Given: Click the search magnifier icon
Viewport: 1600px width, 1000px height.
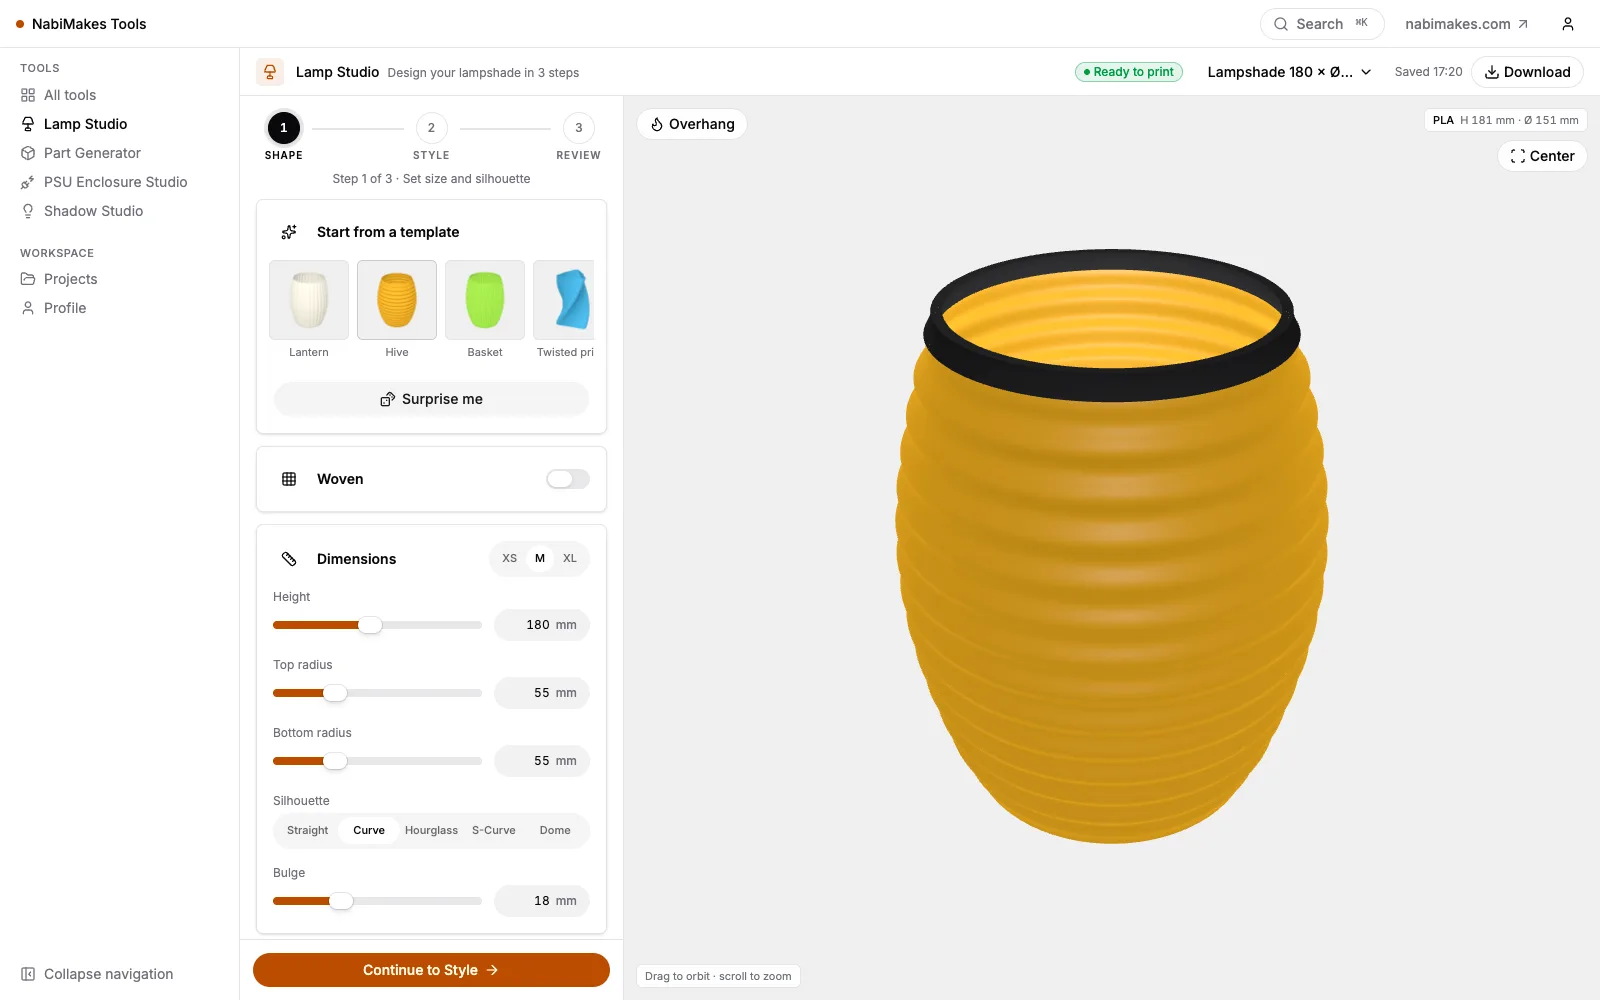Looking at the screenshot, I should click(x=1281, y=24).
